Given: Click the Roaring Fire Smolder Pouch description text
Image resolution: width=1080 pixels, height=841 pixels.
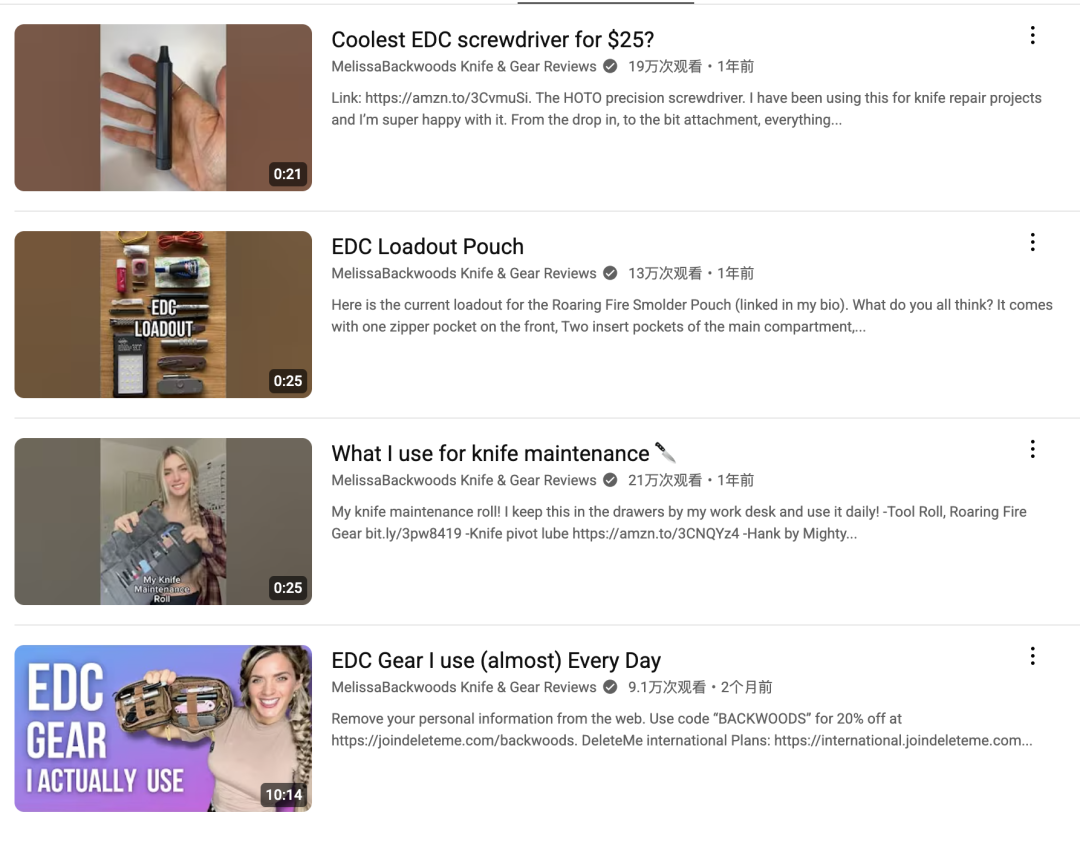Looking at the screenshot, I should 692,315.
